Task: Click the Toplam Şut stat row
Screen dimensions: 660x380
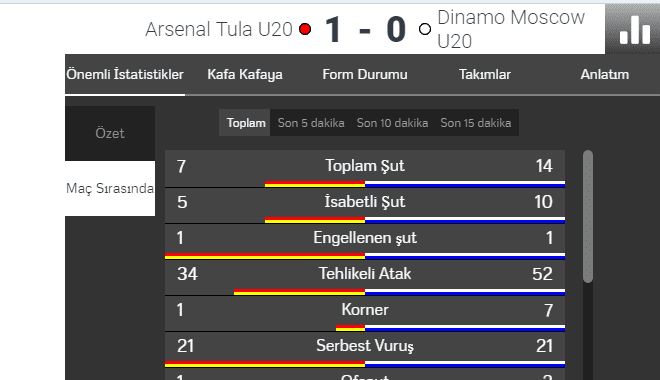Action: 365,168
